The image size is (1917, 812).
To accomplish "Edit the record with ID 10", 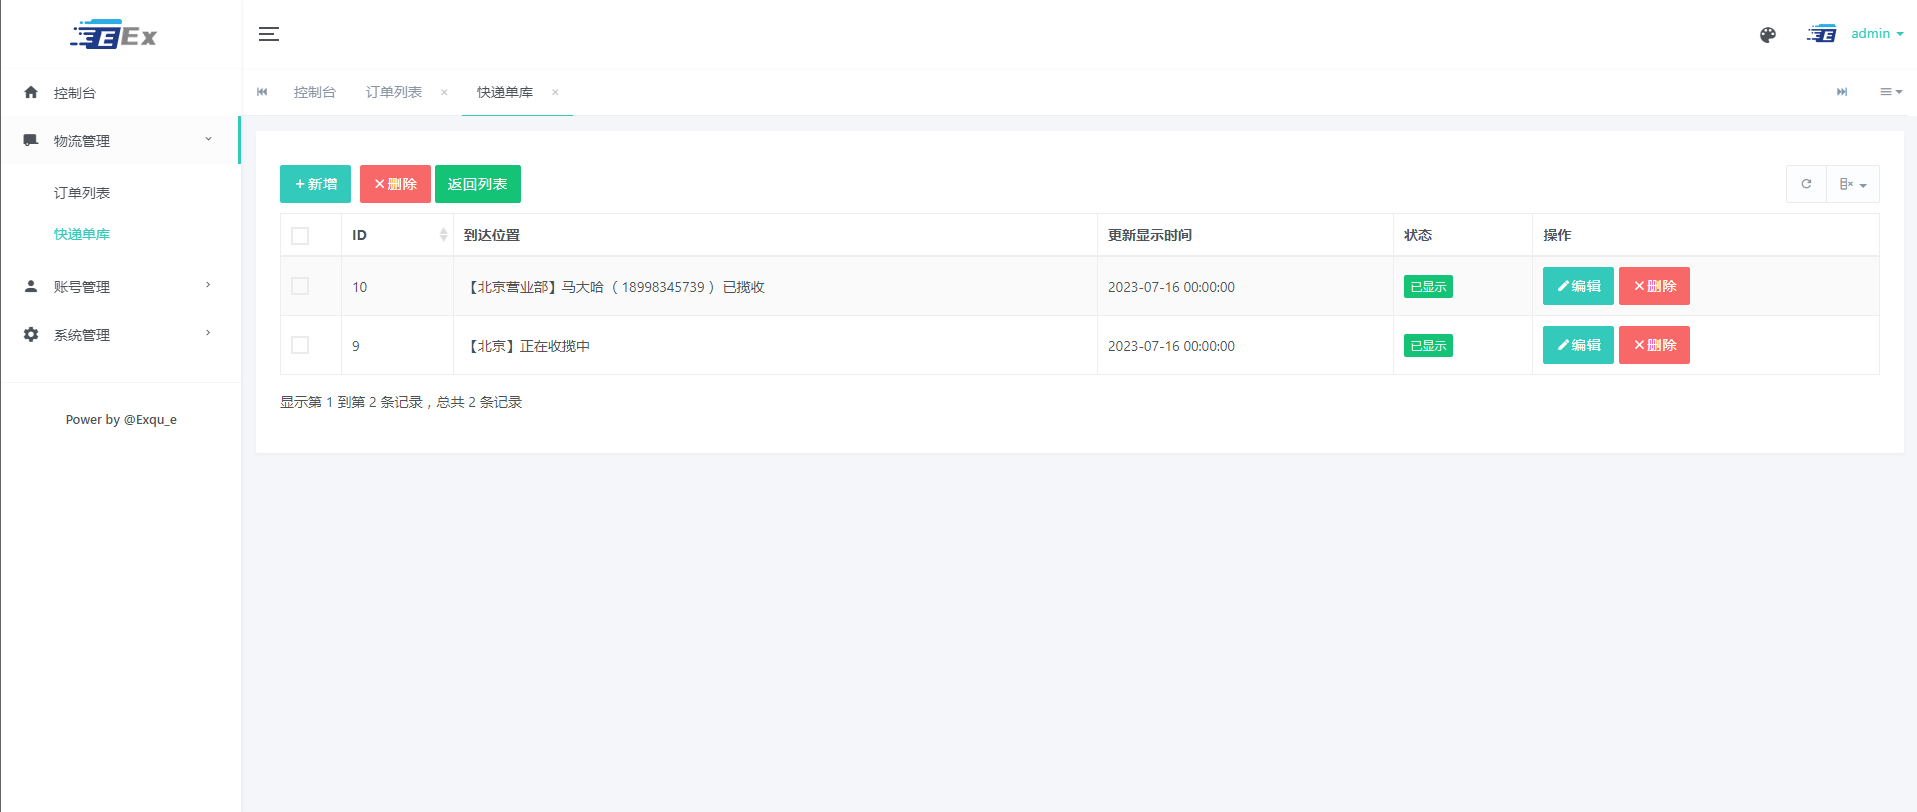I will pos(1578,286).
